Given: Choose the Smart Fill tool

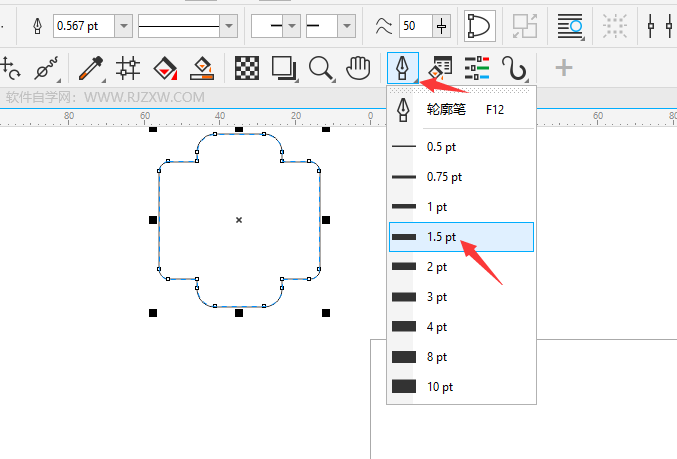Looking at the screenshot, I should [202, 68].
